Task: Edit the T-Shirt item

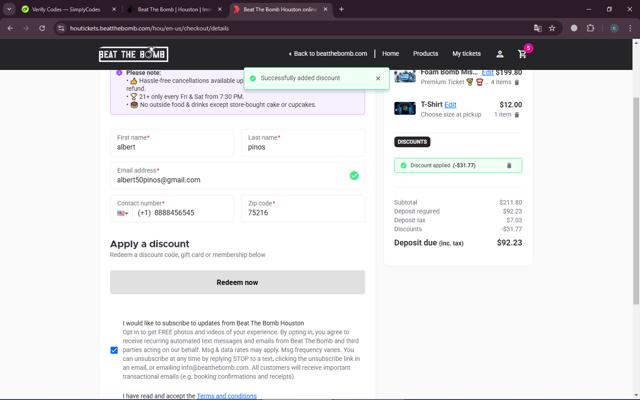Action: (450, 105)
